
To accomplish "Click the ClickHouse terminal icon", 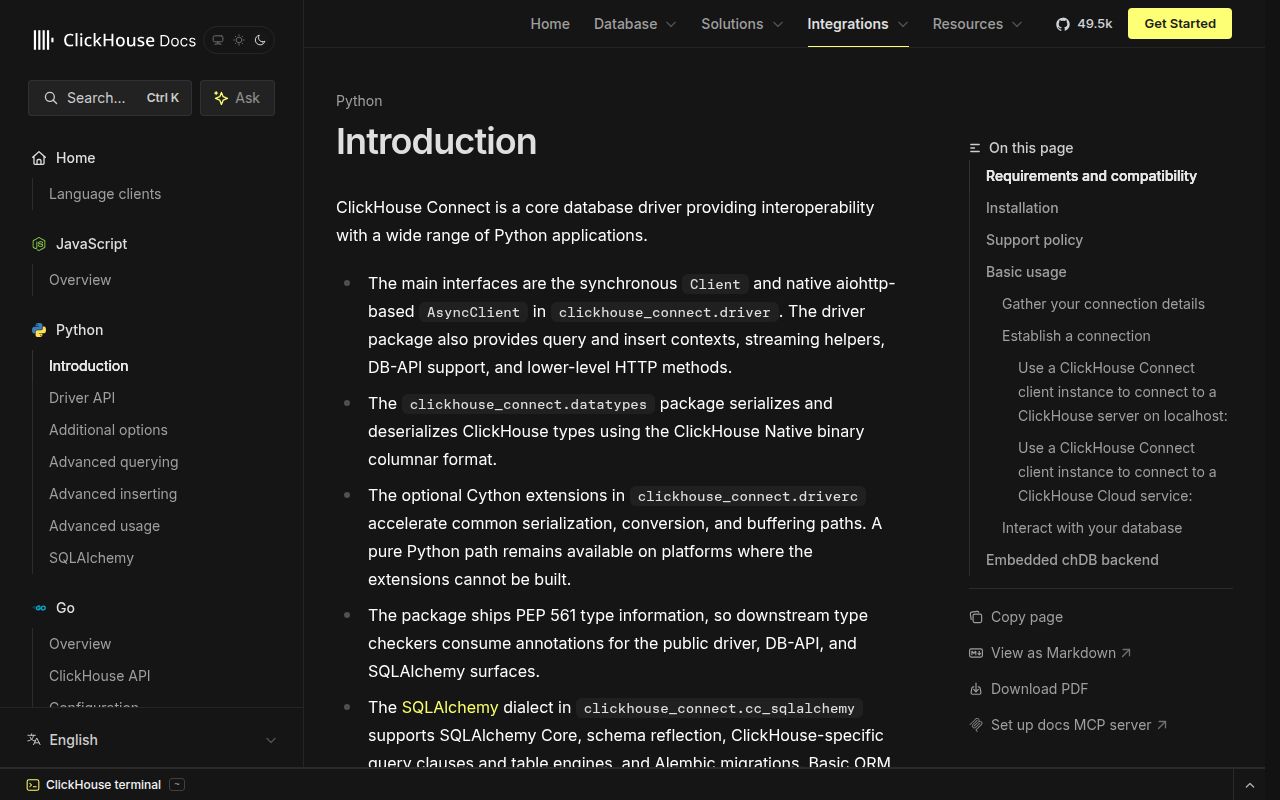I will [x=33, y=785].
